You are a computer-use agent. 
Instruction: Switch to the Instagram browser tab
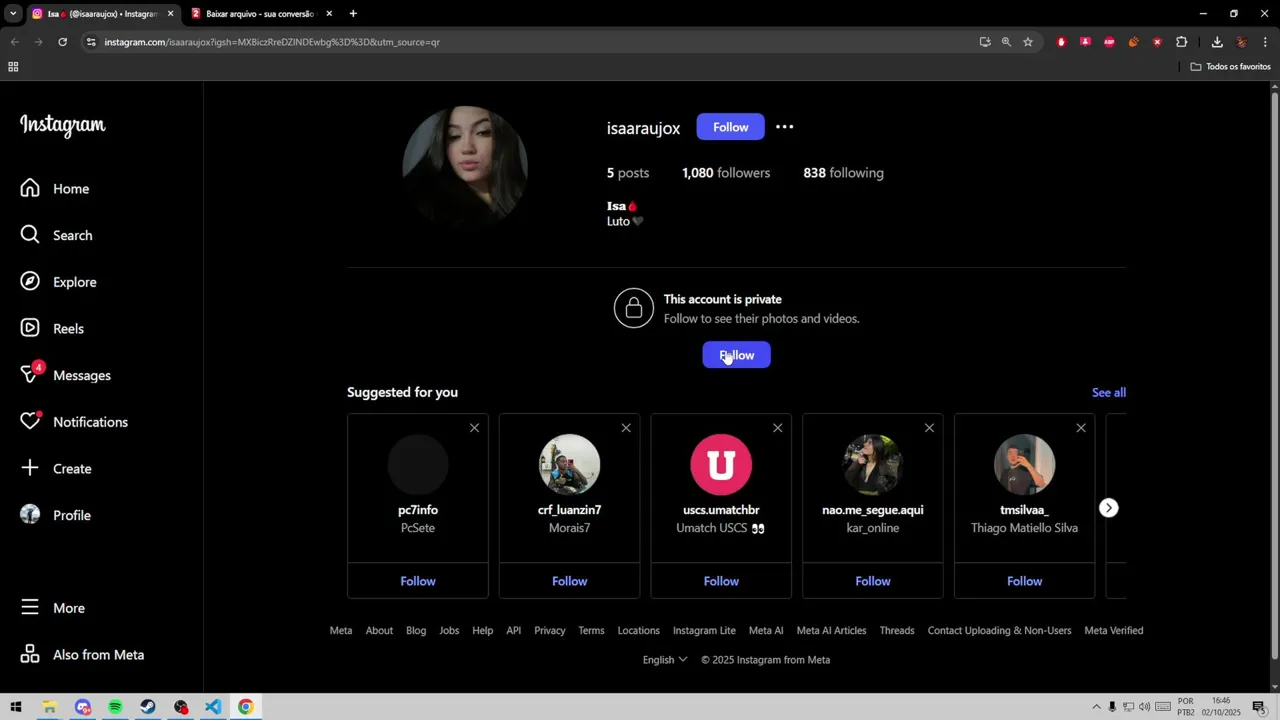coord(102,14)
